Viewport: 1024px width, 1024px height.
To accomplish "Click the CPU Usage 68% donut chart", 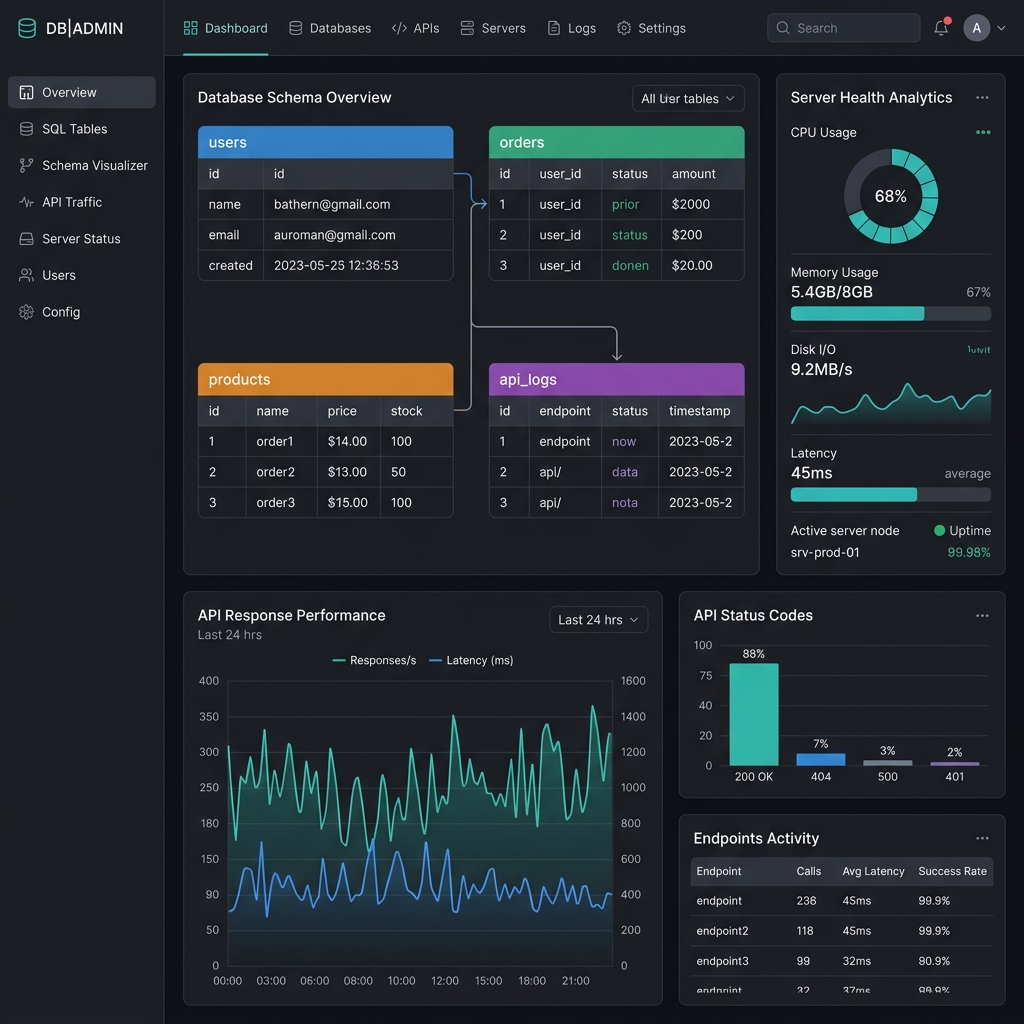I will (891, 196).
